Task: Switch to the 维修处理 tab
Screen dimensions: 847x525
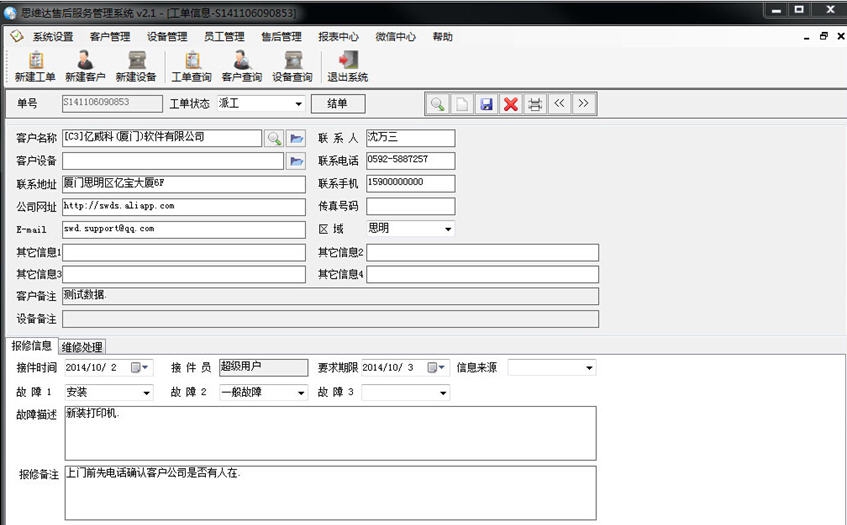Action: point(82,347)
